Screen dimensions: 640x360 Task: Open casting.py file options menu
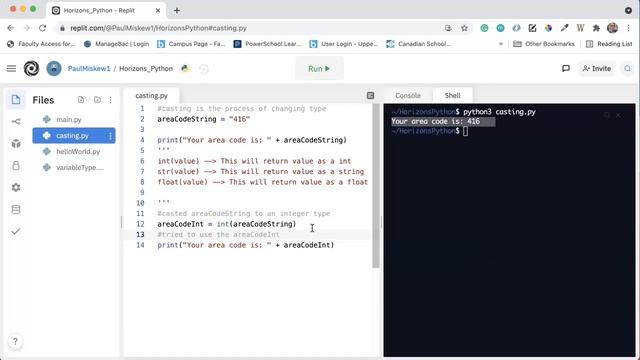tap(110, 136)
